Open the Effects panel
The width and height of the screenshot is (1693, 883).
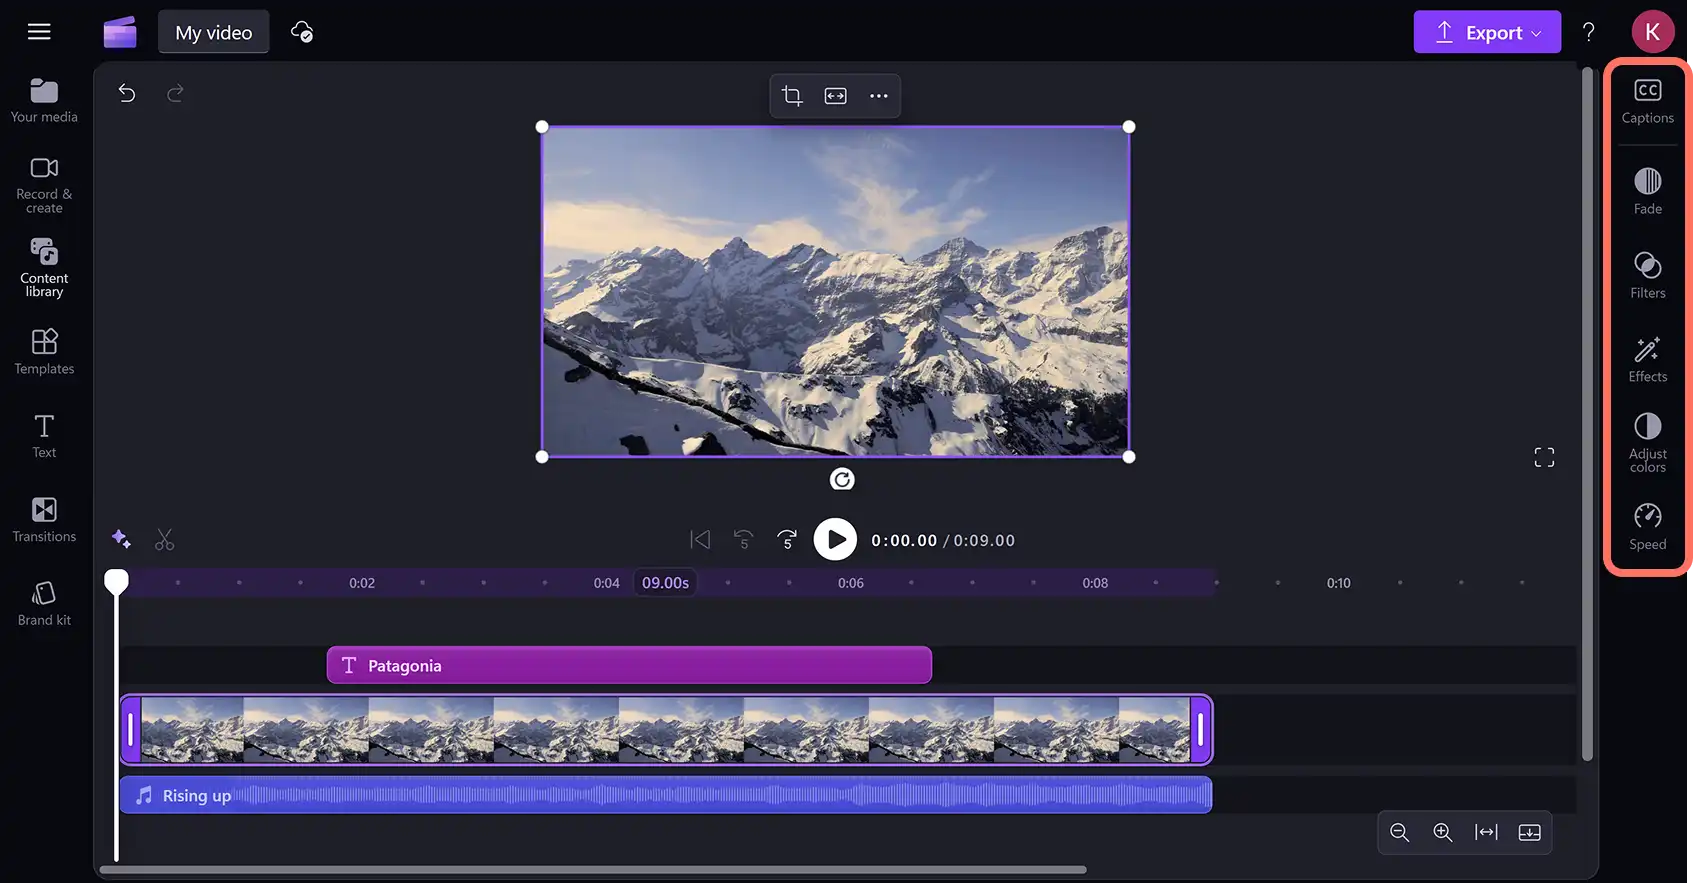point(1647,359)
